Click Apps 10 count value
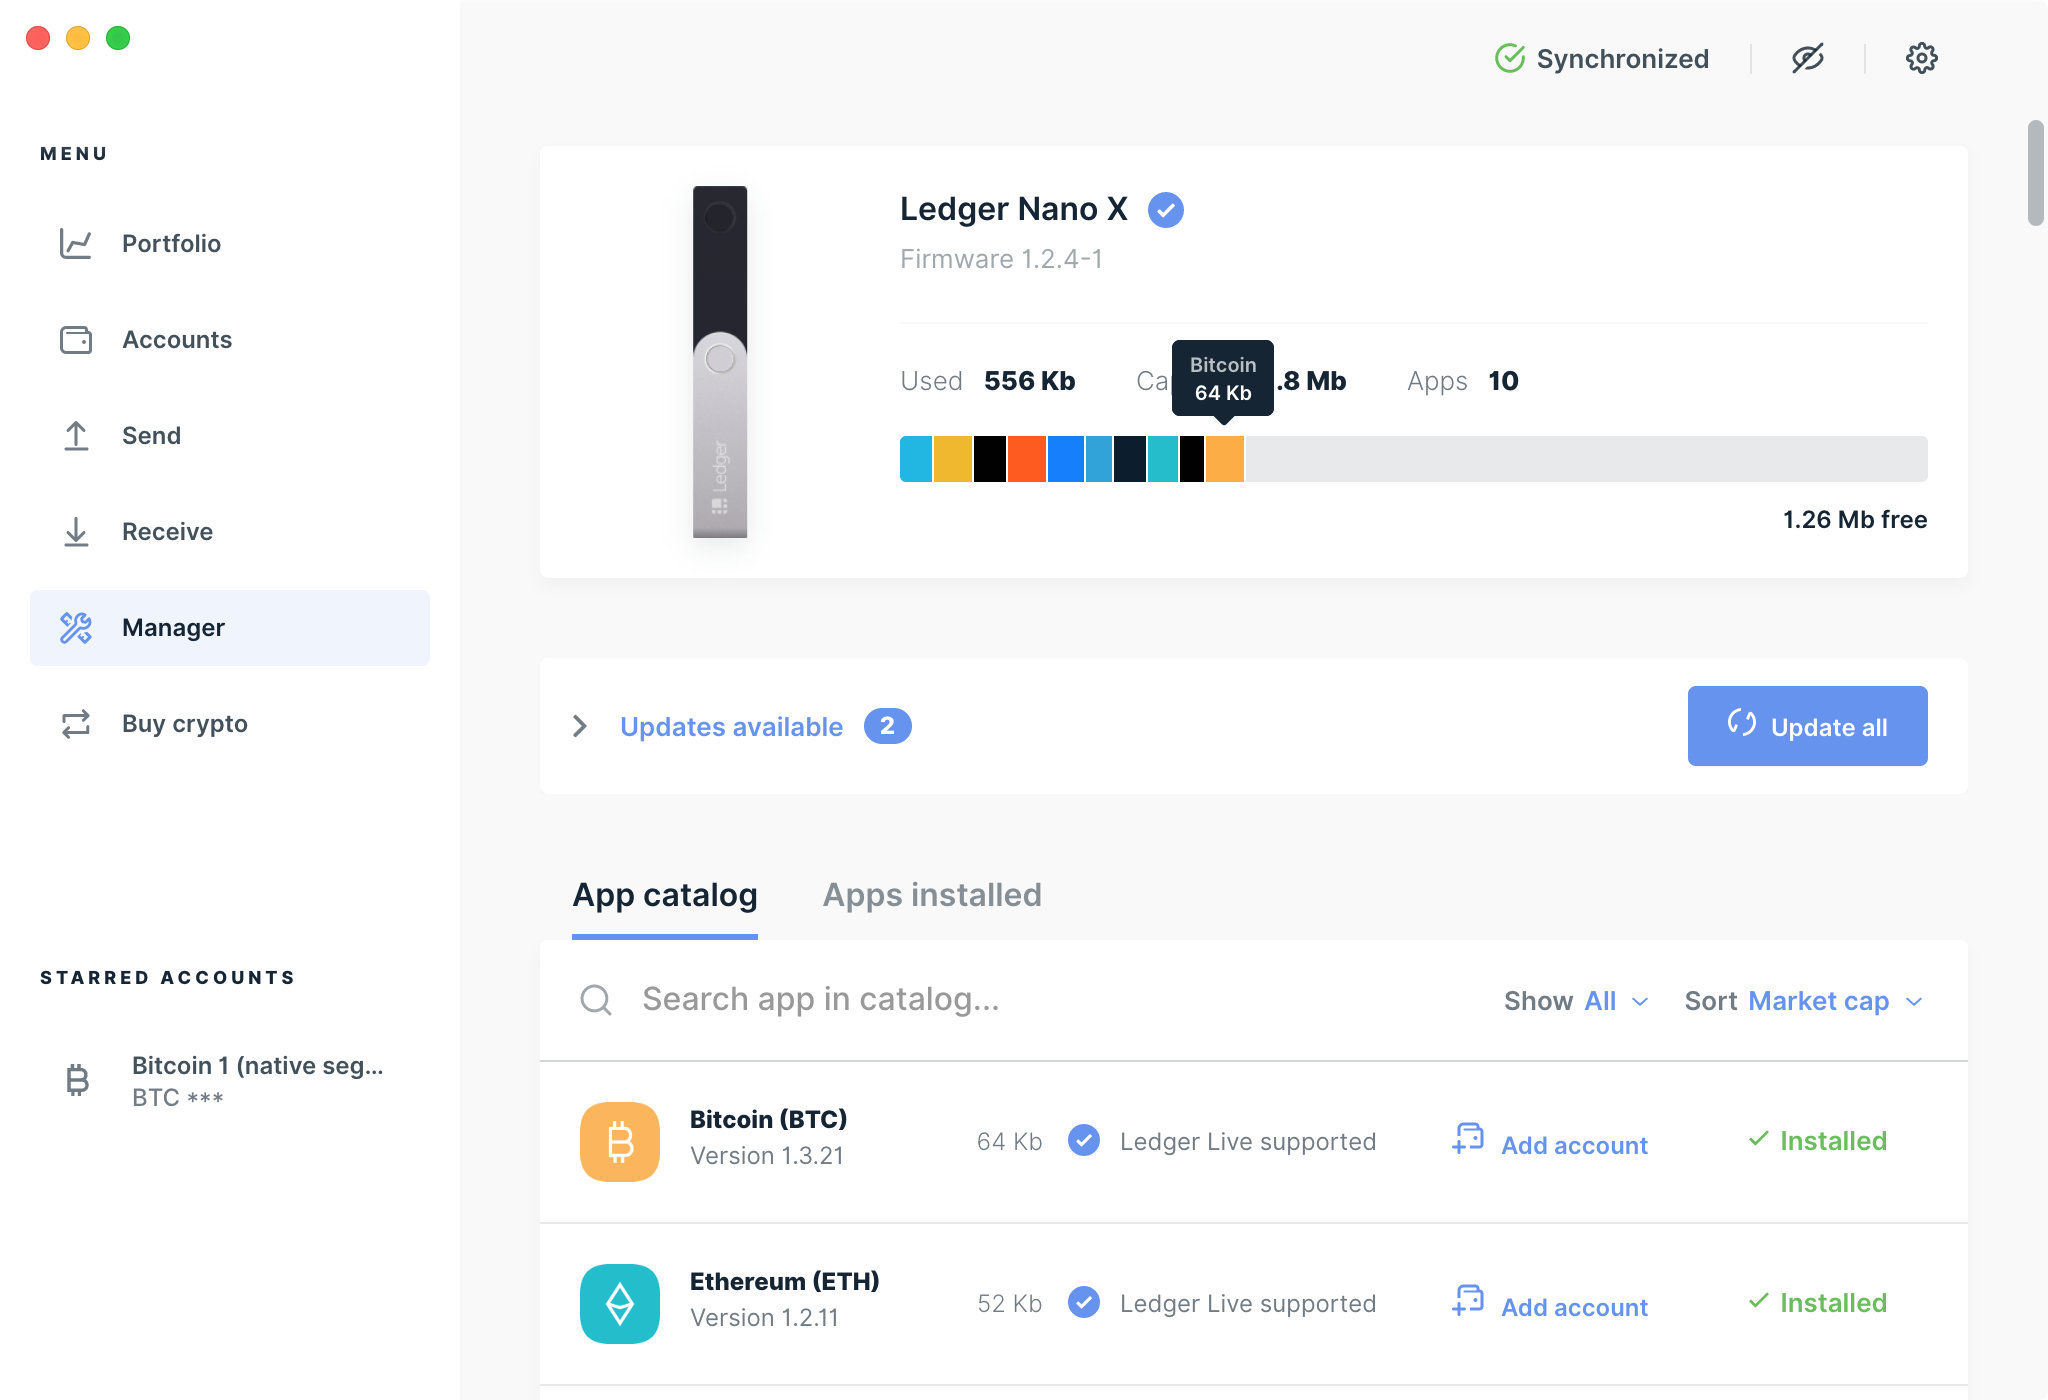This screenshot has height=1400, width=2048. tap(1503, 381)
